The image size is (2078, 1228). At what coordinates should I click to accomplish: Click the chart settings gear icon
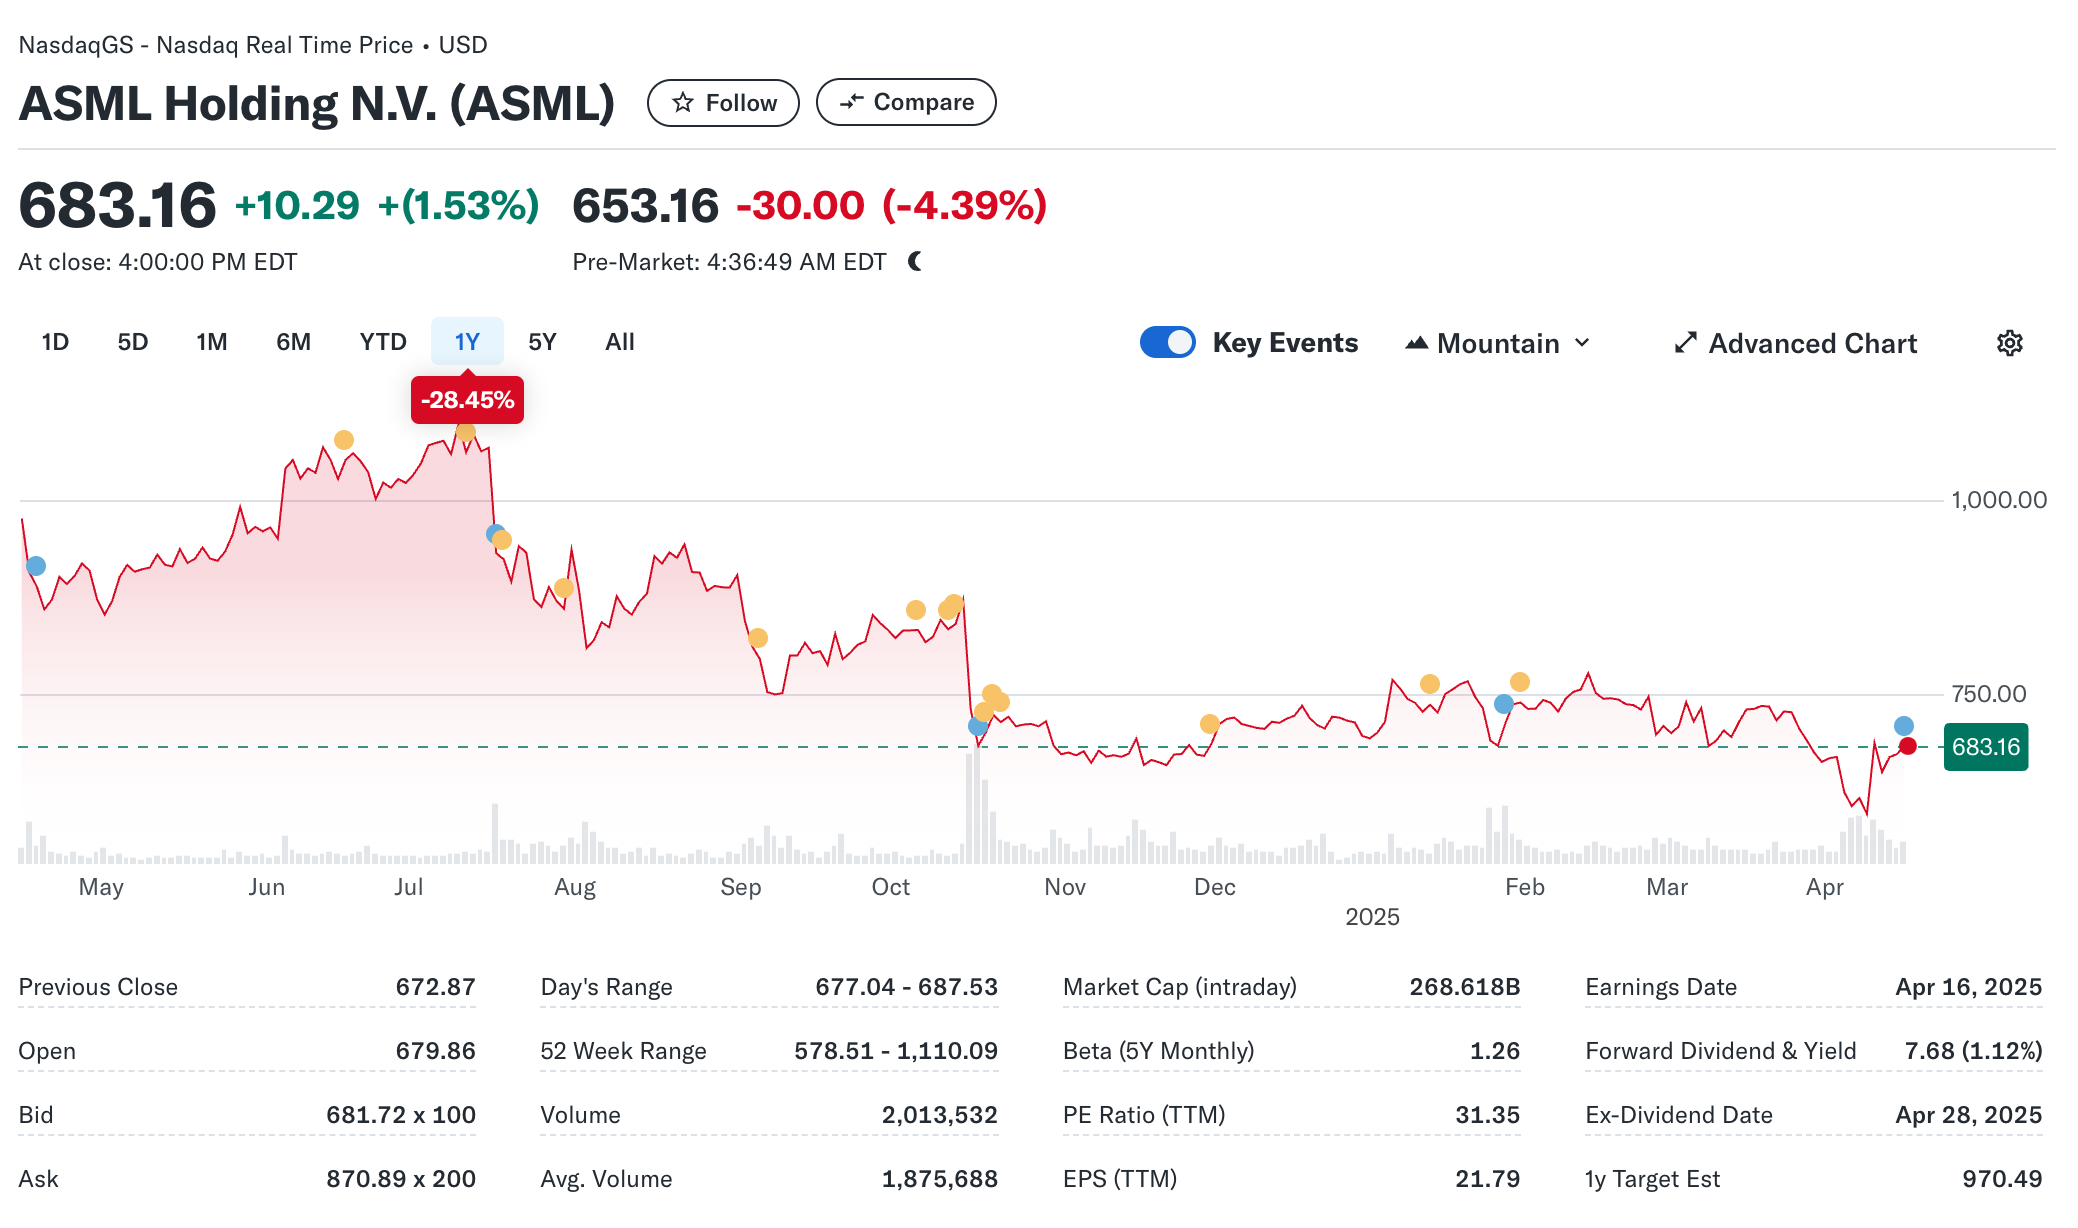[2009, 343]
